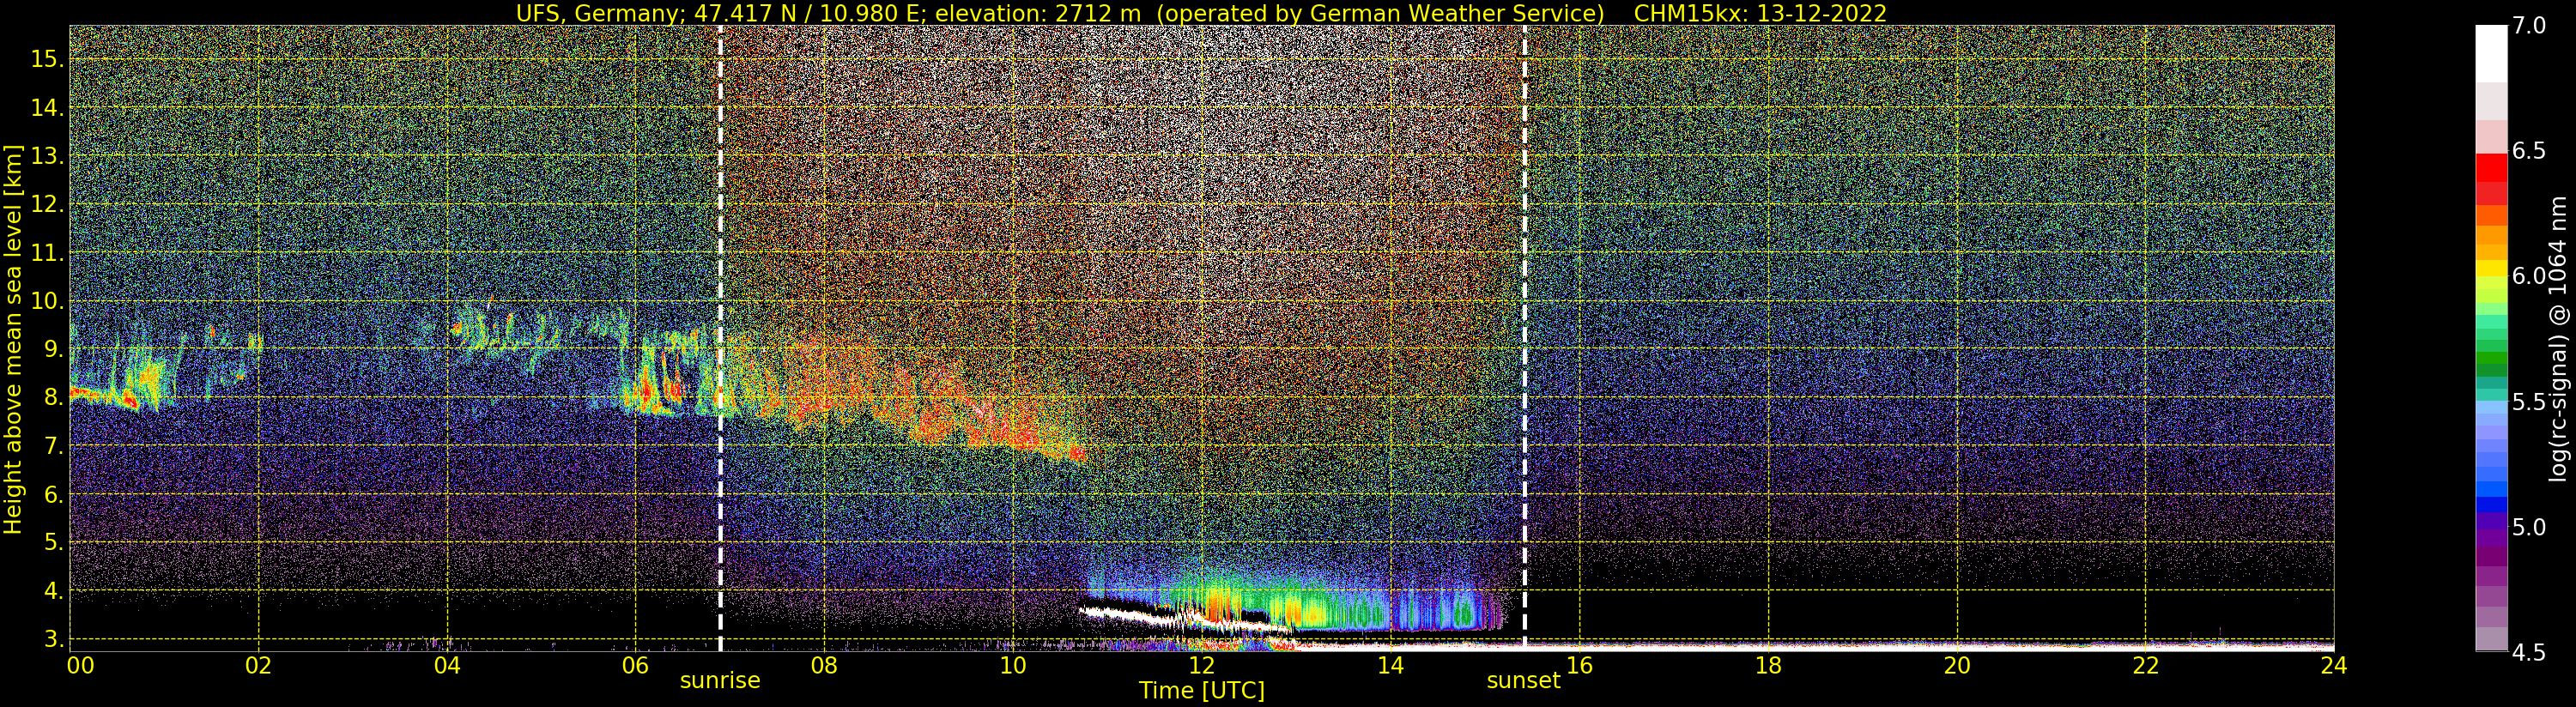Click the 18 tick on the time axis

click(1768, 666)
